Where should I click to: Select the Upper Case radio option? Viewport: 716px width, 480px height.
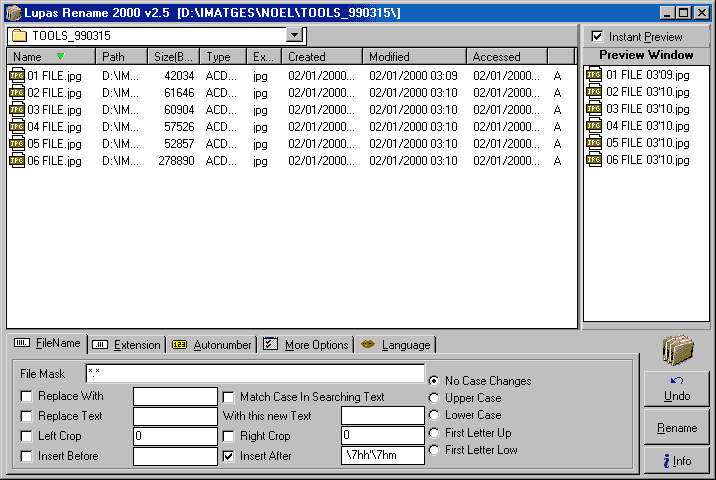pos(433,398)
